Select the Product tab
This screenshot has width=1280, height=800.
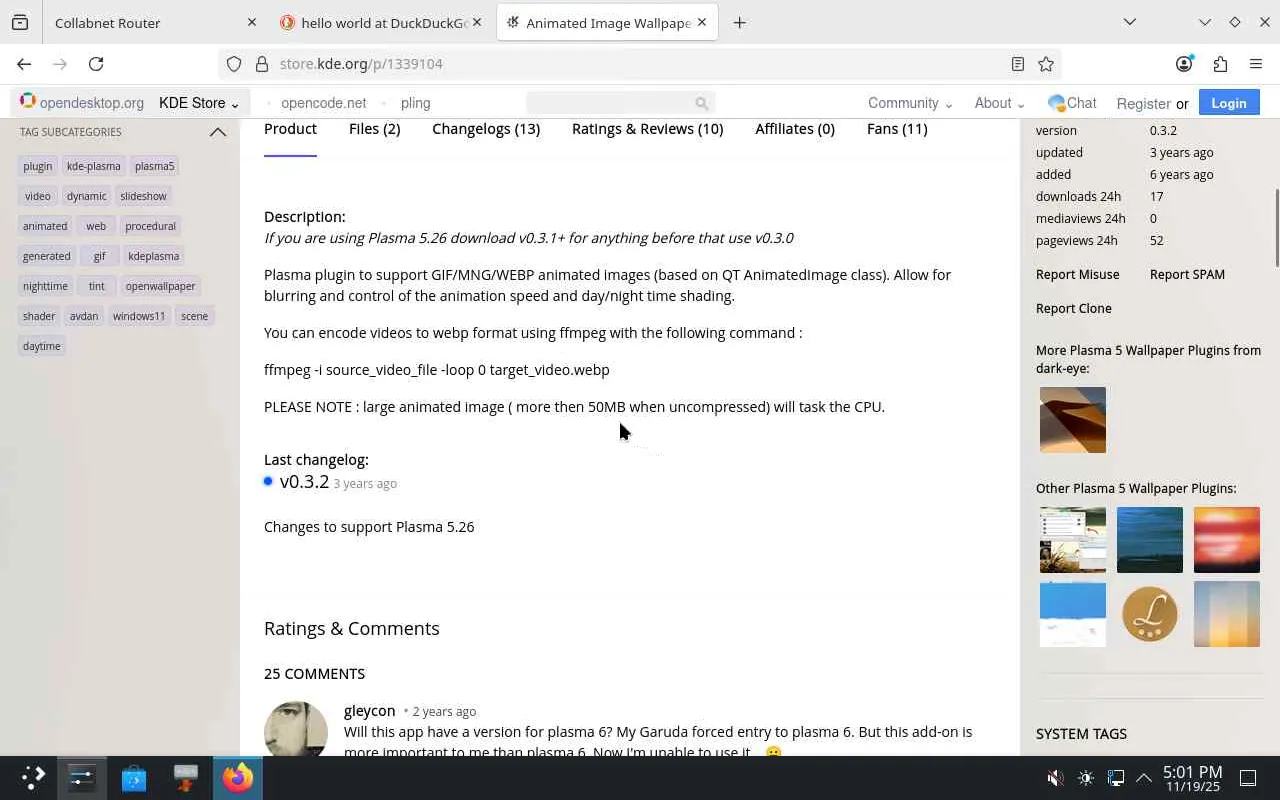[290, 129]
